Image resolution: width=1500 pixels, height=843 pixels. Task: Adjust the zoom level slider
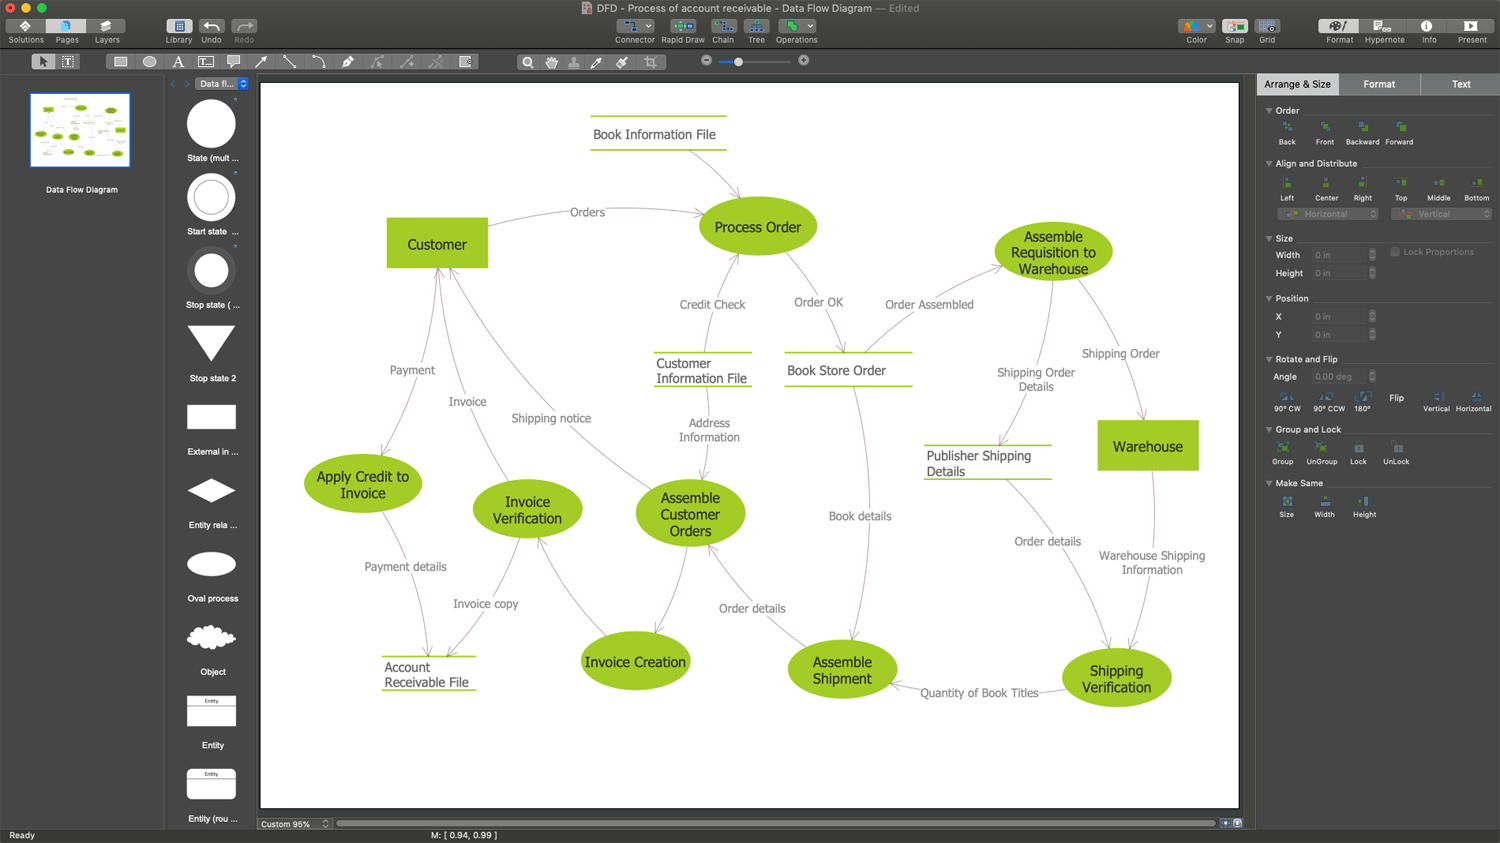[738, 61]
